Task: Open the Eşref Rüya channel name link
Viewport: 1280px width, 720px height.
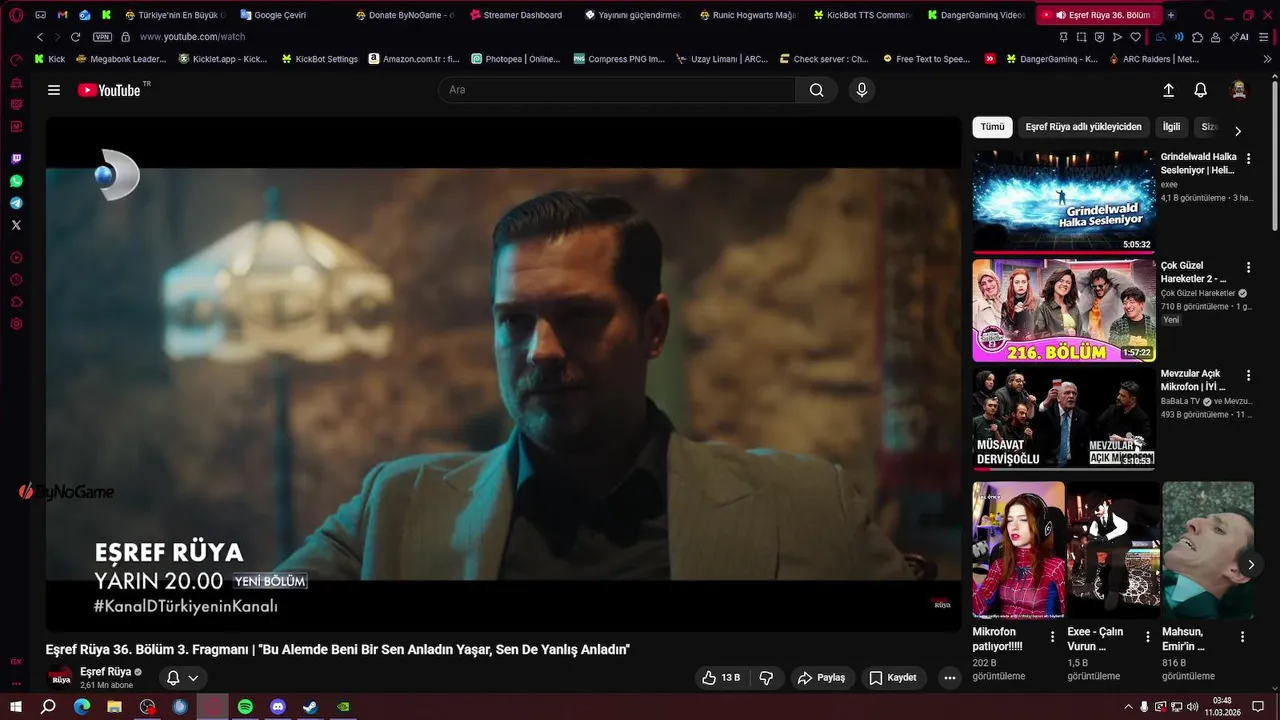Action: click(x=106, y=672)
